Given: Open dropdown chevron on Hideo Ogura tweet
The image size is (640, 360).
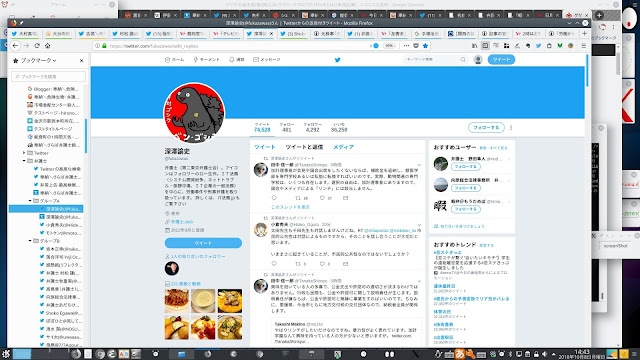Looking at the screenshot, I should click(419, 224).
